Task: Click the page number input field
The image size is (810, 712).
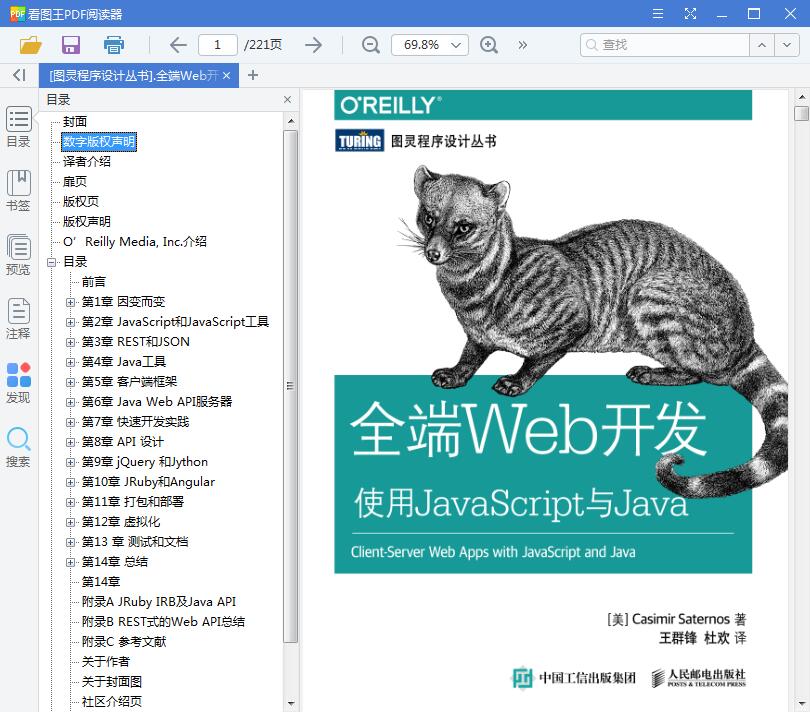Action: pos(217,45)
